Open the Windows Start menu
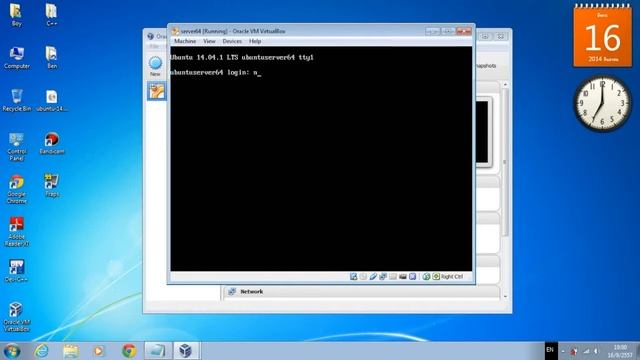 pyautogui.click(x=11, y=351)
